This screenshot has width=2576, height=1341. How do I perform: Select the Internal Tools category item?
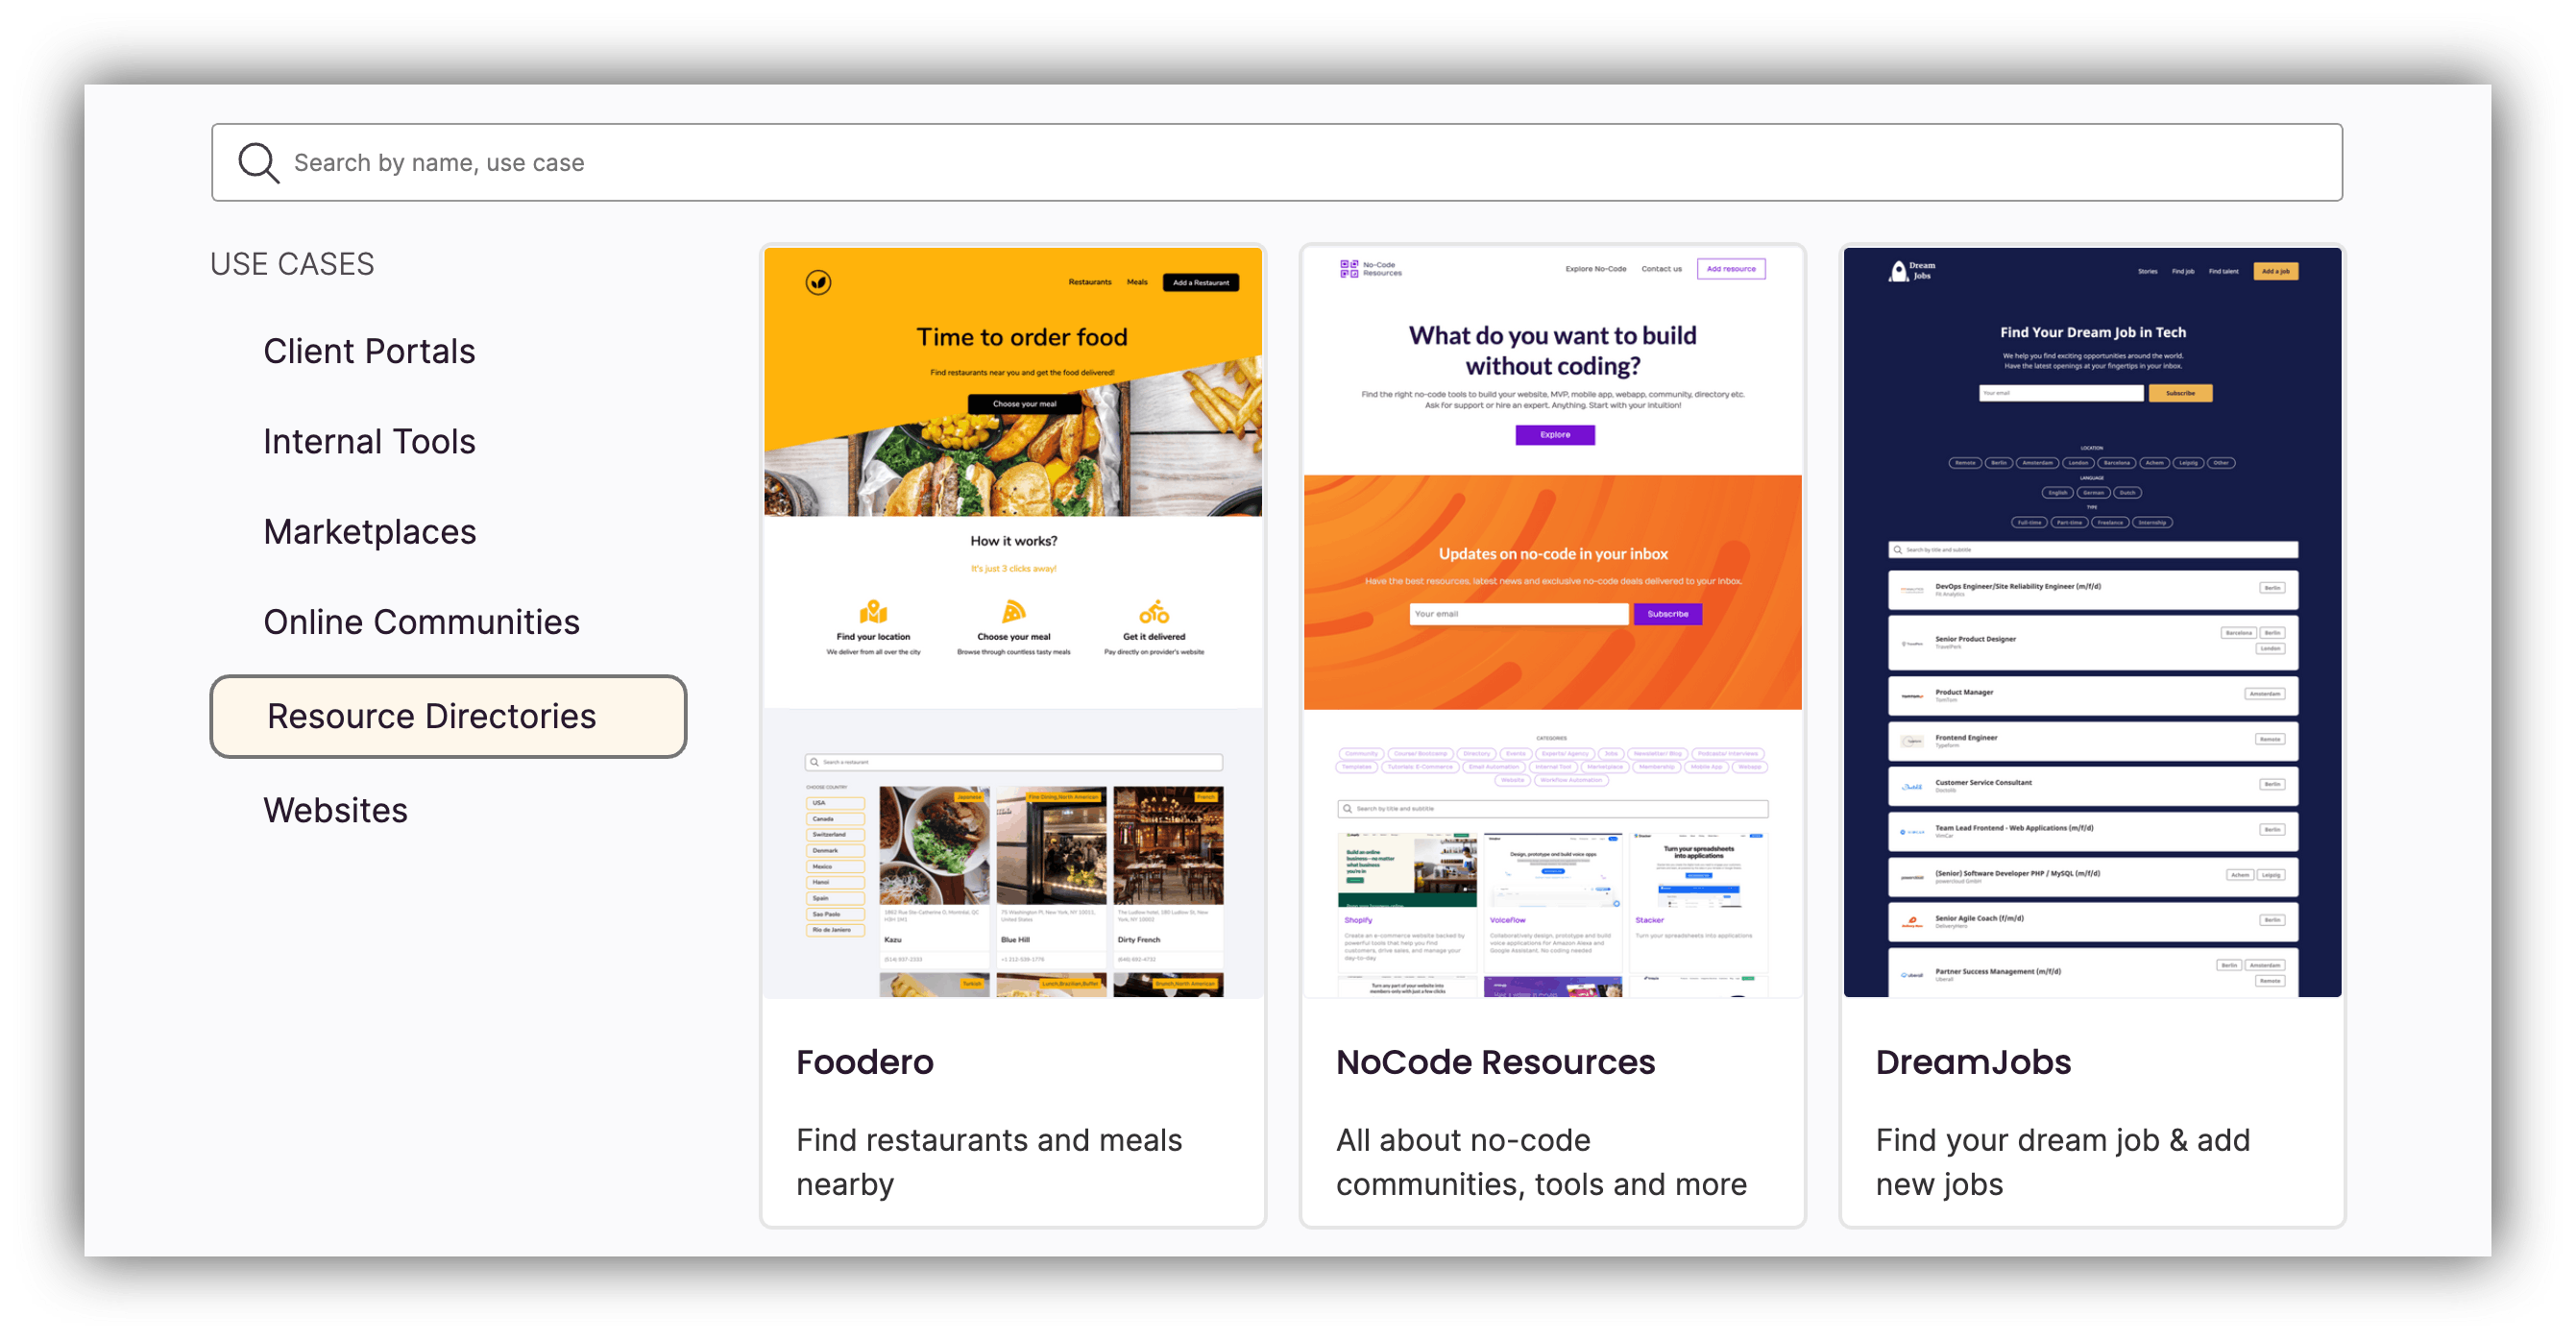(x=368, y=440)
